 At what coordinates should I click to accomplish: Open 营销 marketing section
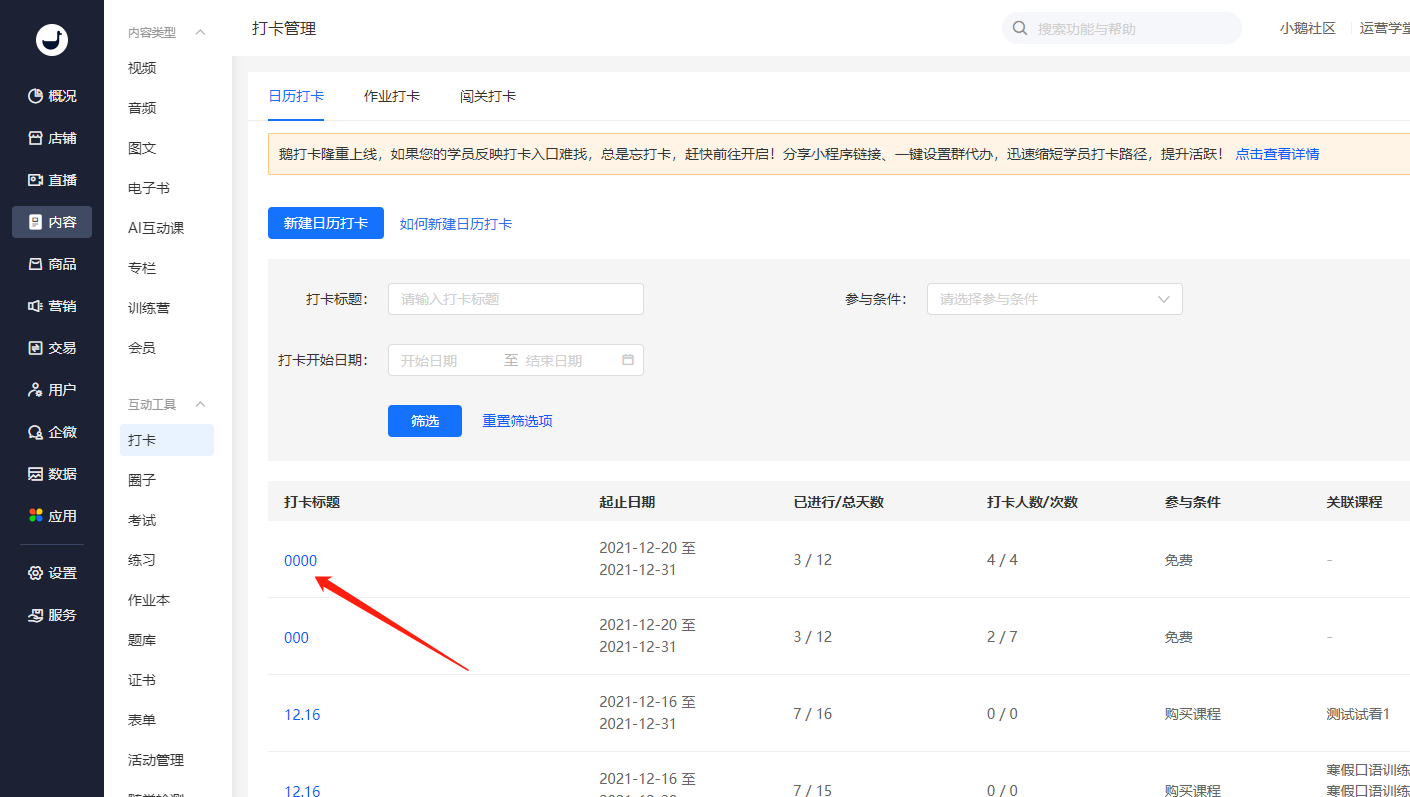click(x=52, y=306)
